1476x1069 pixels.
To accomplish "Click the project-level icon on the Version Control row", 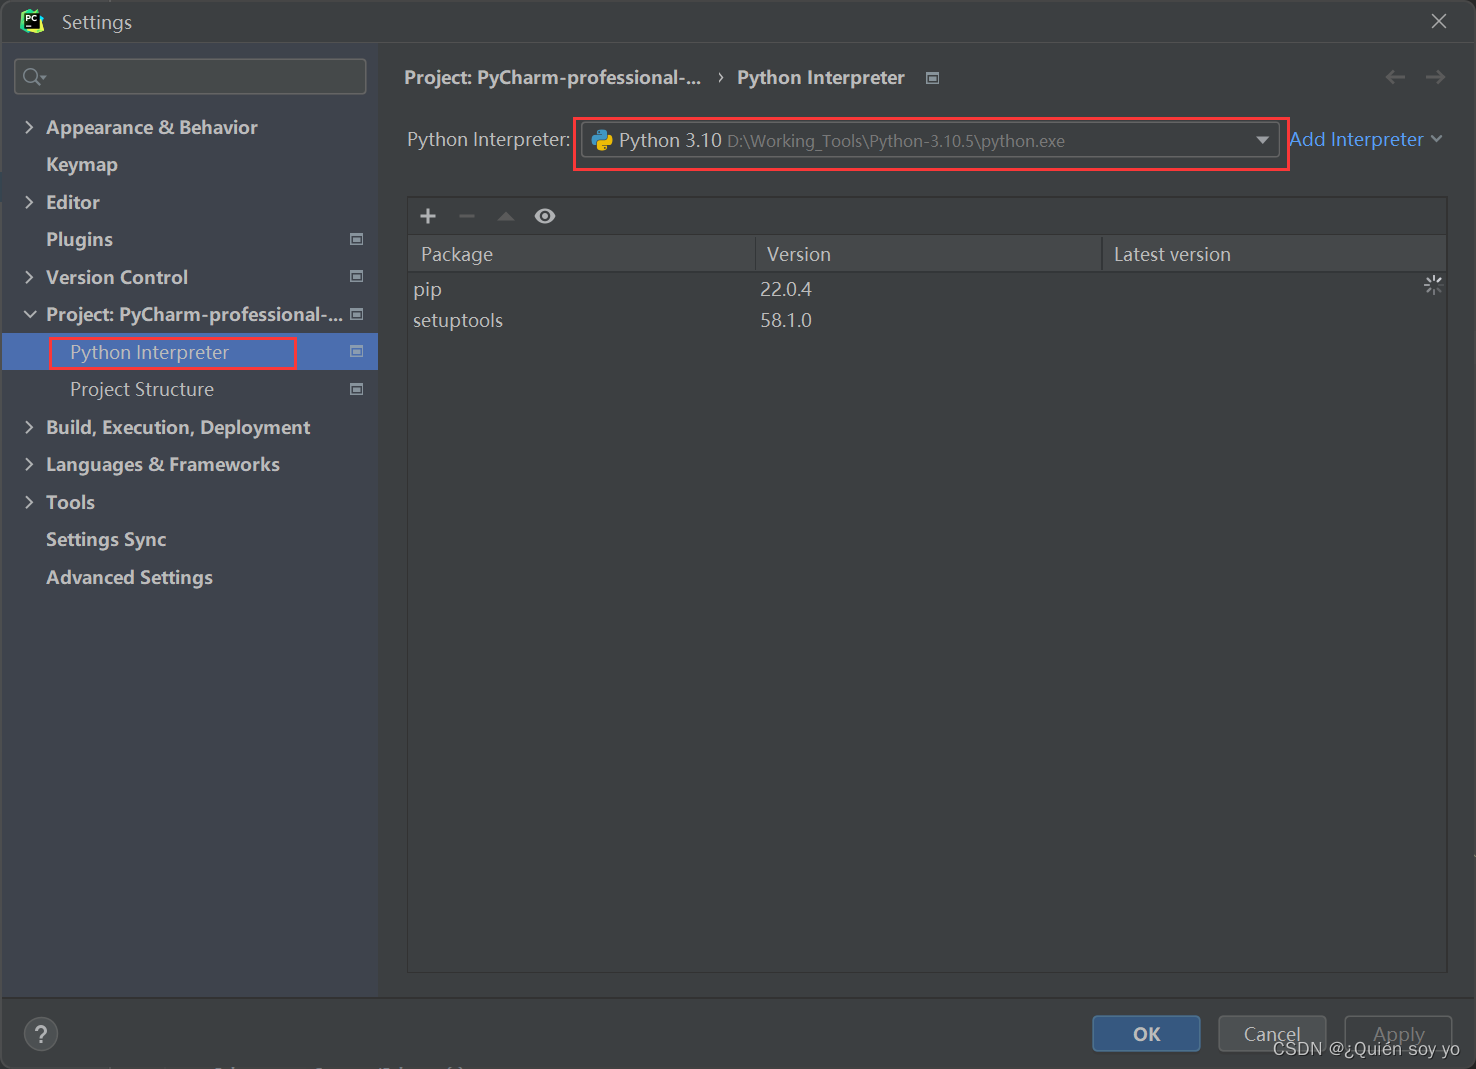I will 356,276.
